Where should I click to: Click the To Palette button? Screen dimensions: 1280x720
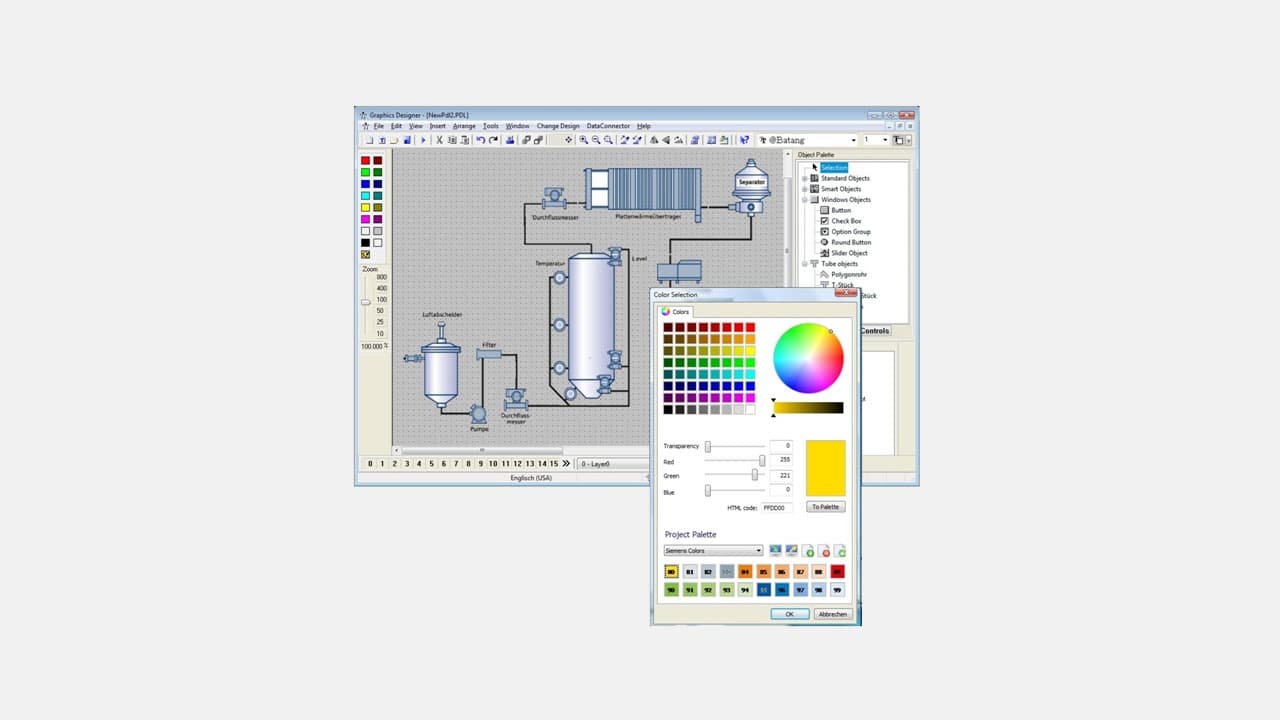click(x=824, y=507)
